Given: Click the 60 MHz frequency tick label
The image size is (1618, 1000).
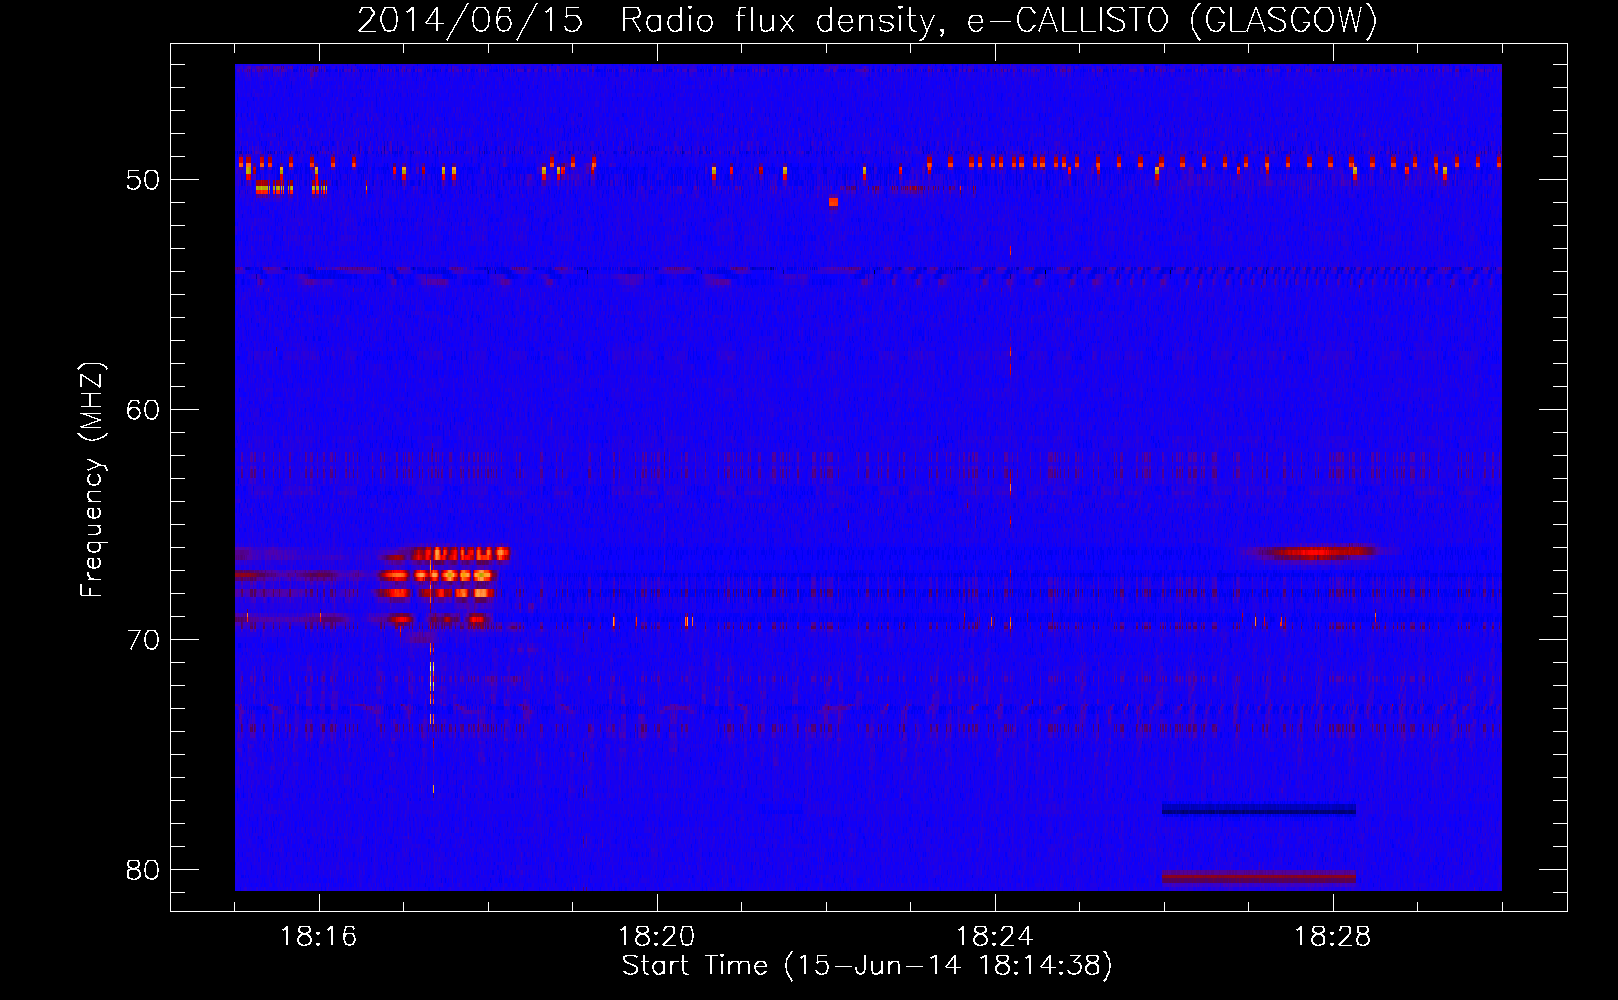Looking at the screenshot, I should [143, 410].
